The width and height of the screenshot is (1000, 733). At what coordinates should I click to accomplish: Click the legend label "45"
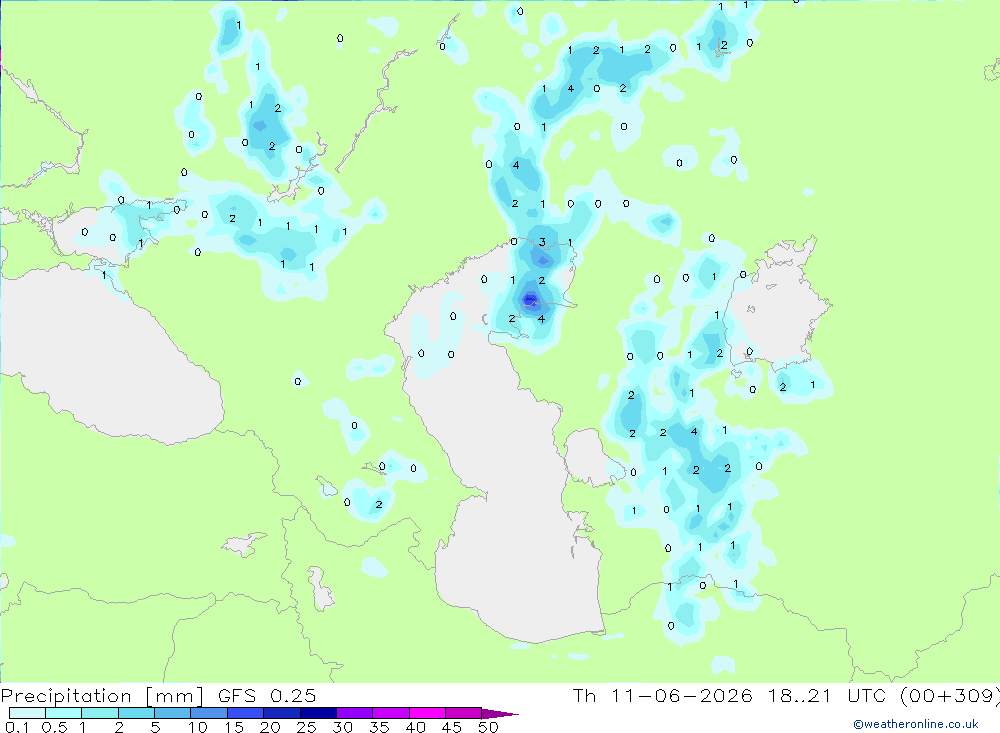coord(452,727)
